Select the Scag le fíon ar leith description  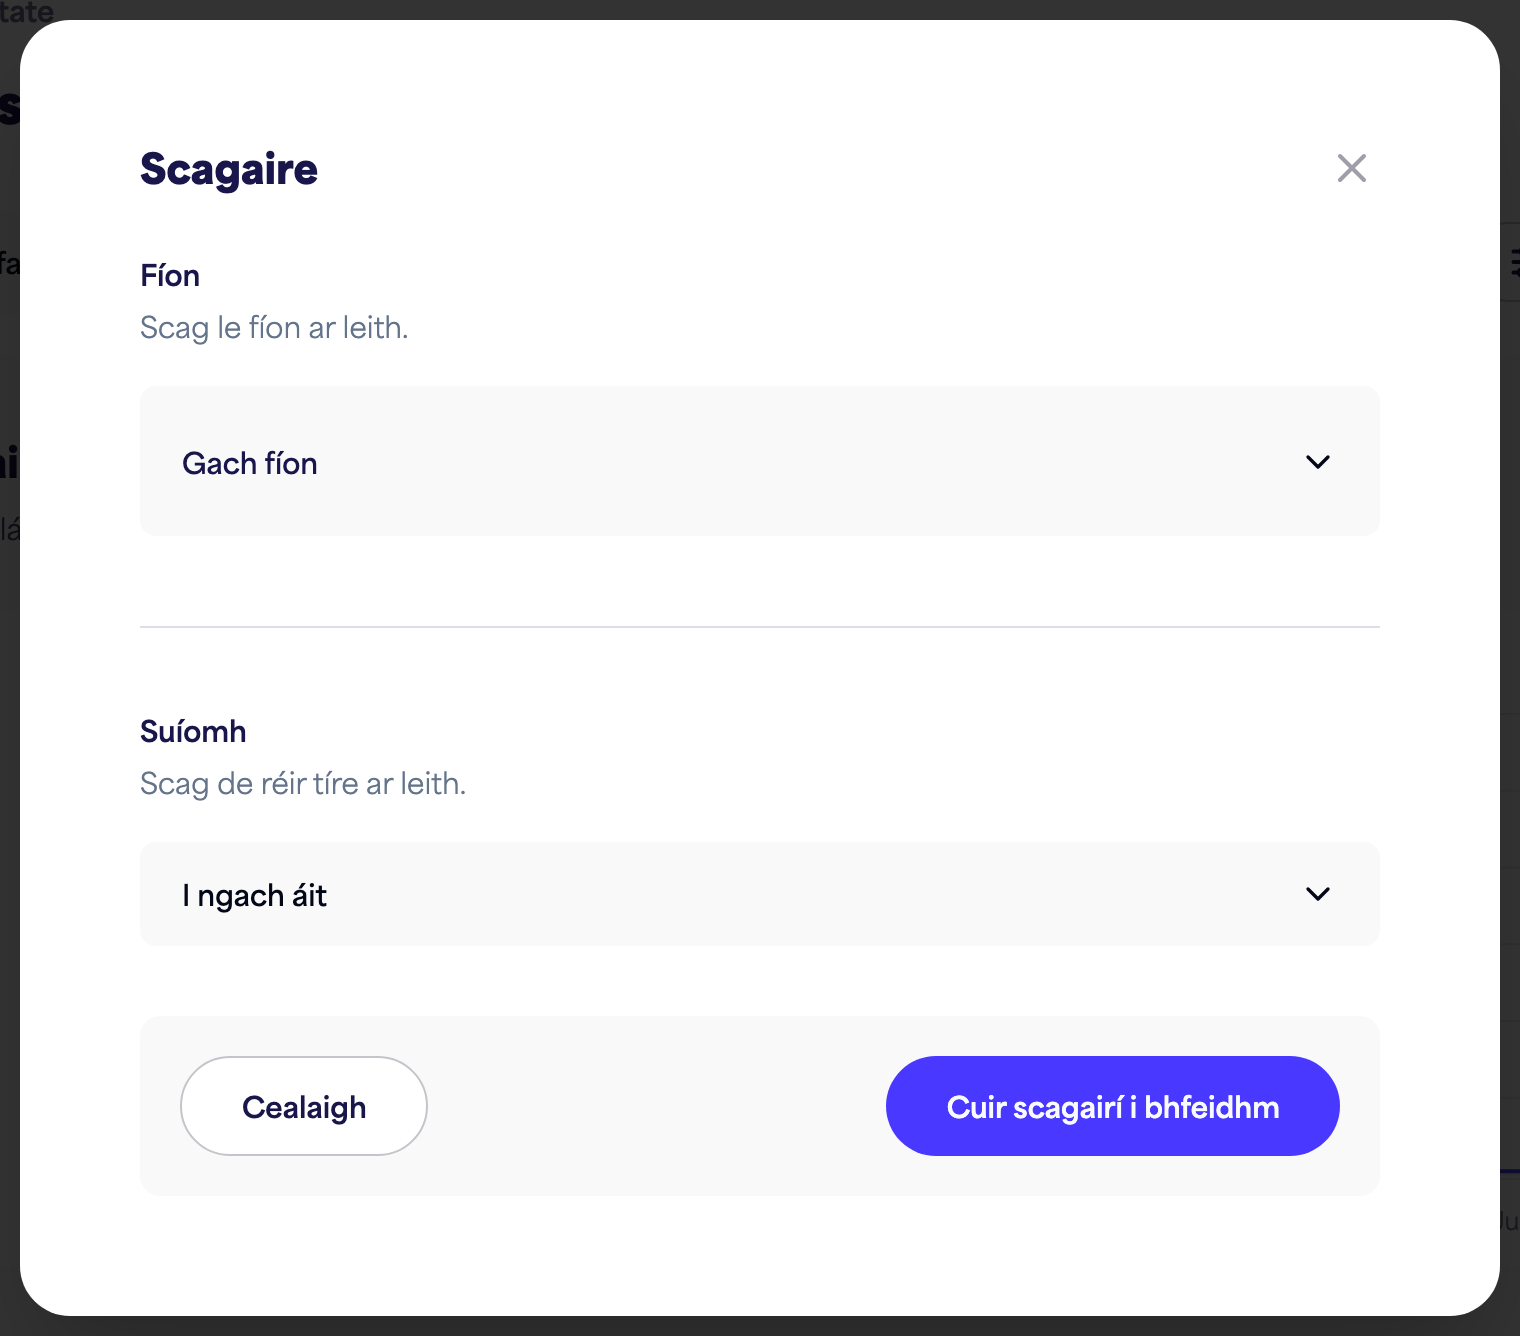coord(274,327)
